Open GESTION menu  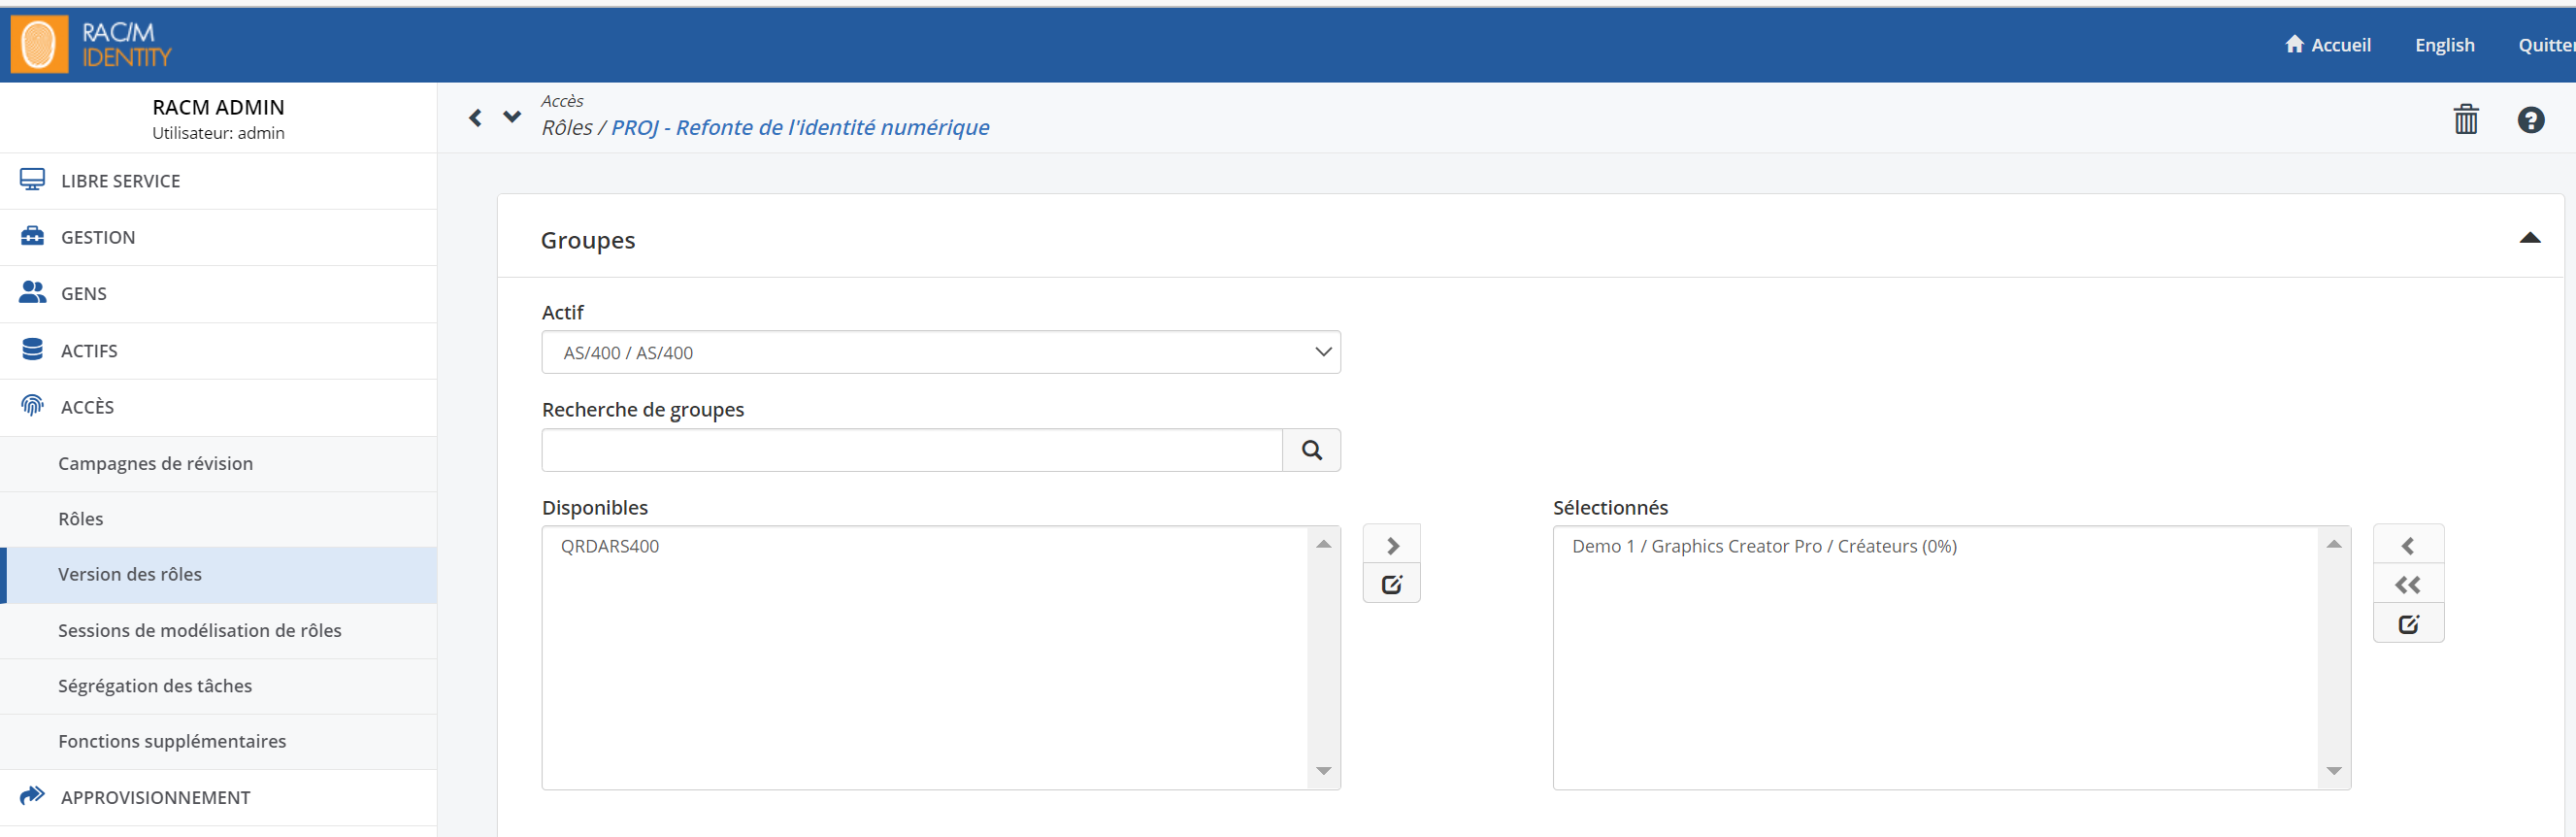[218, 237]
